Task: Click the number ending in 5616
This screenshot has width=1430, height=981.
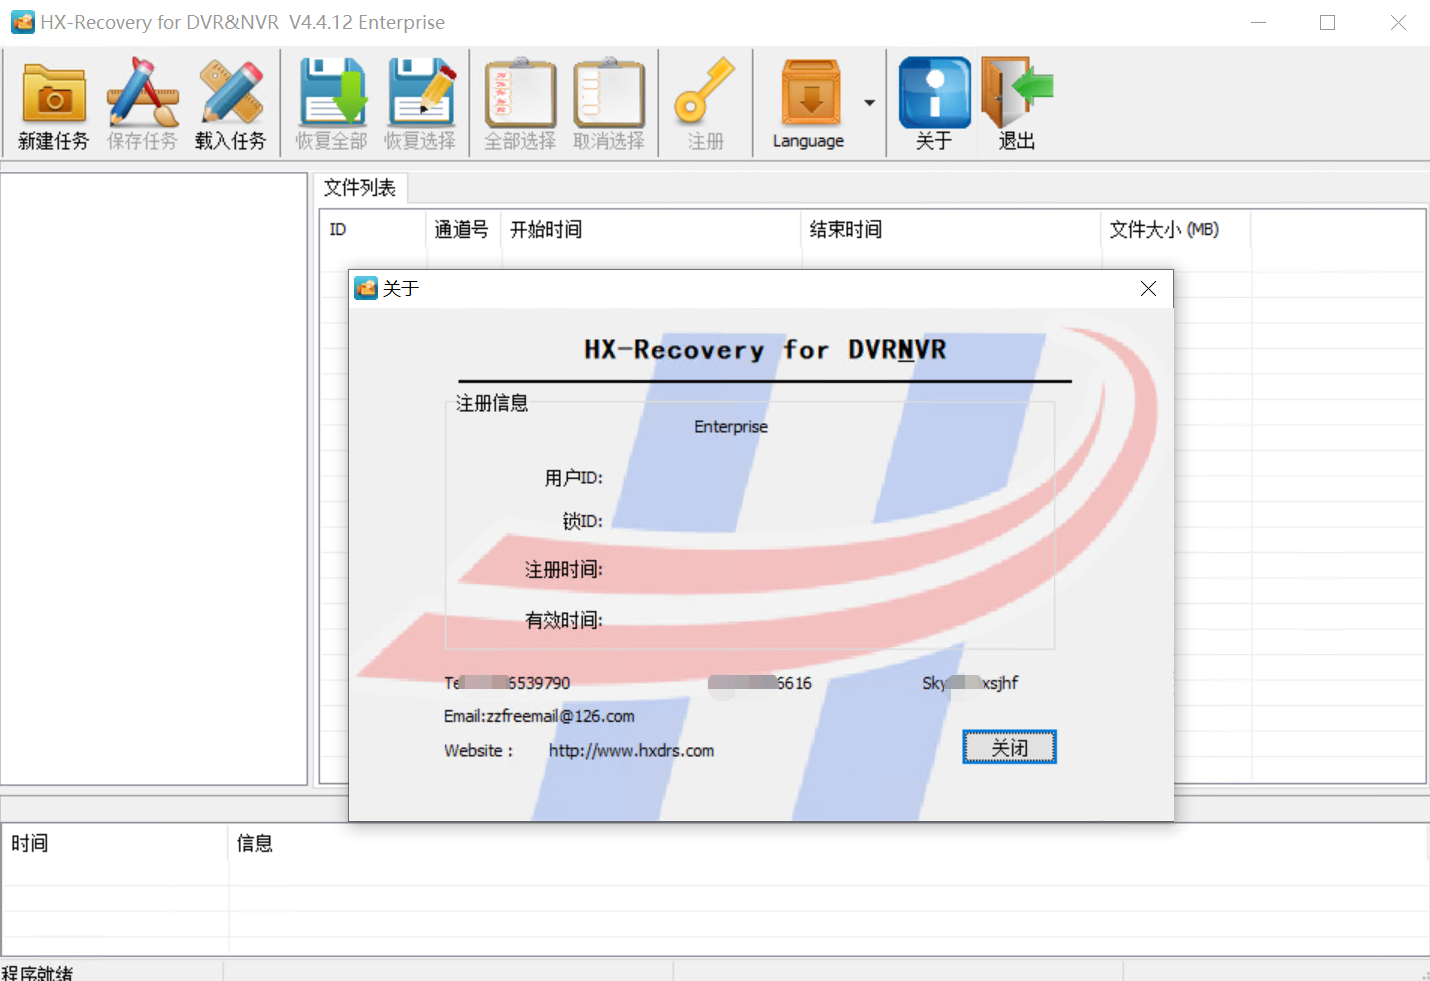Action: coord(760,683)
